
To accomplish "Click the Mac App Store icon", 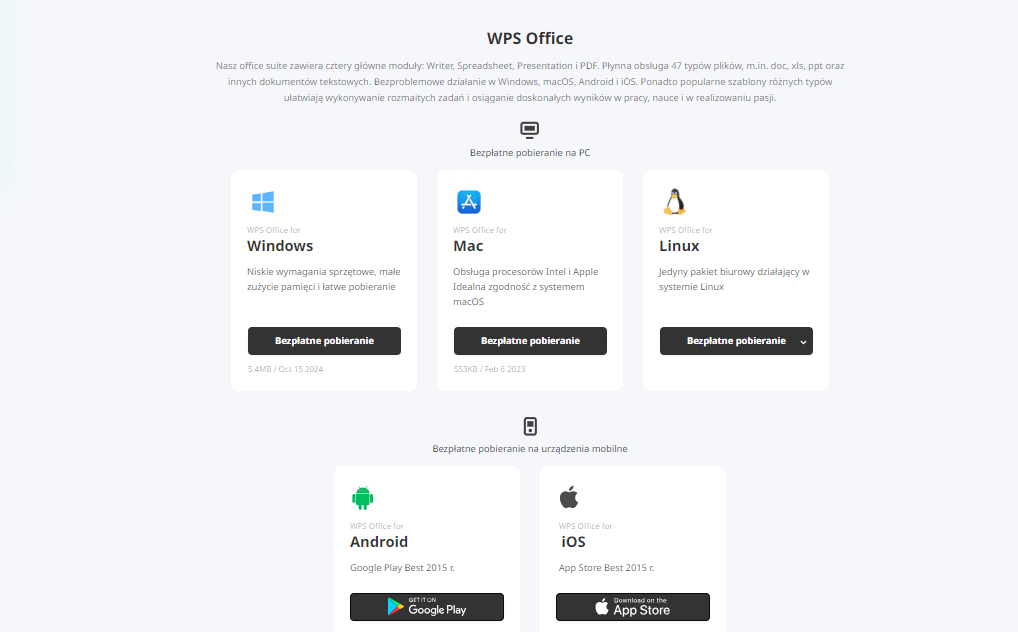I will (x=469, y=202).
